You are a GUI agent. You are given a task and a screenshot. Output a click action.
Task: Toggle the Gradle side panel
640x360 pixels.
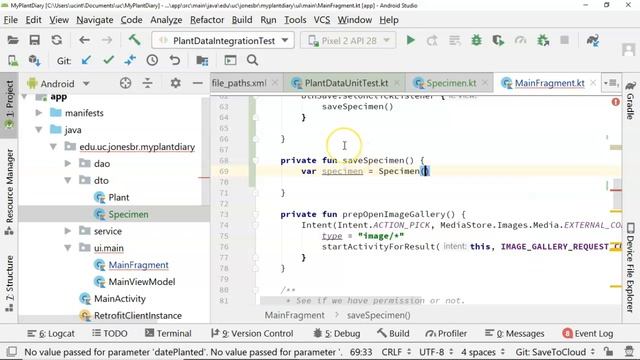631,100
